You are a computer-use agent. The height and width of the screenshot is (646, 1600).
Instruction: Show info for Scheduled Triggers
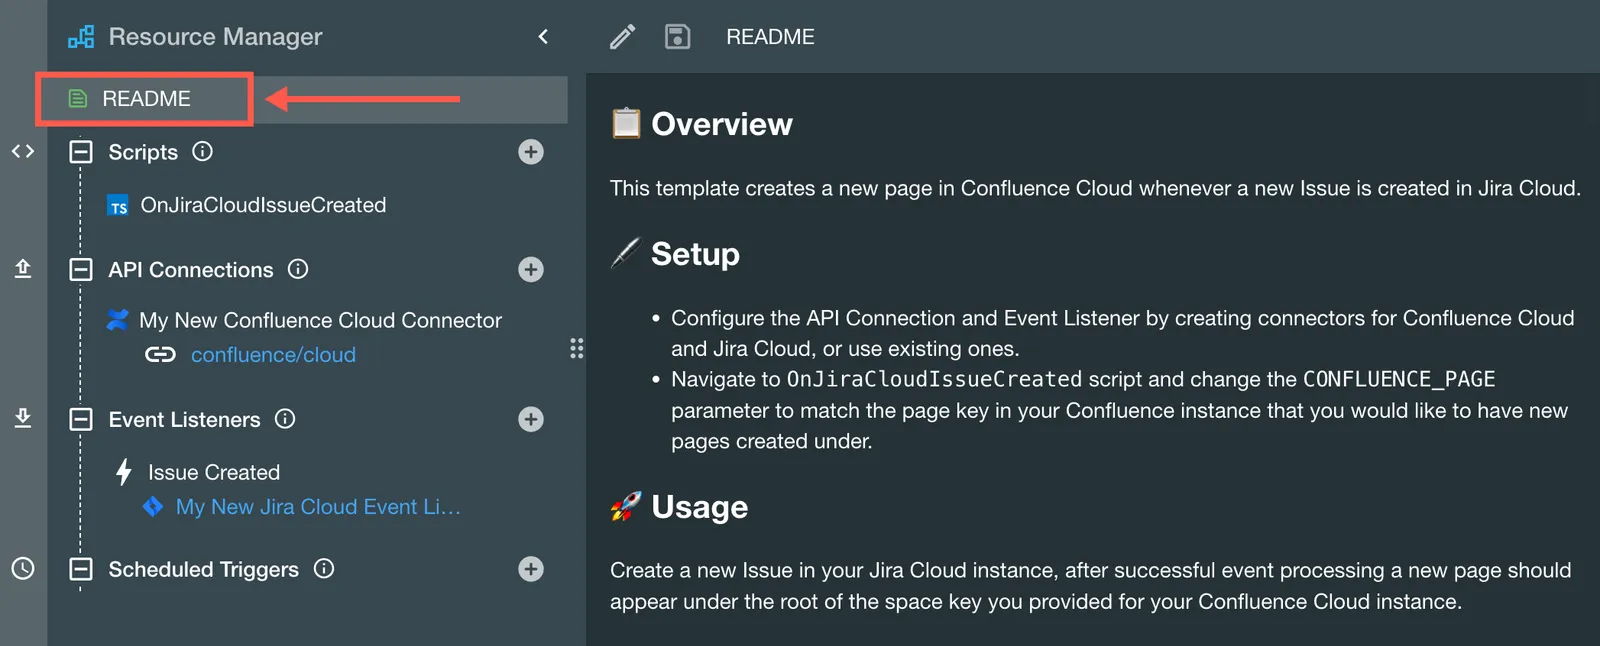[x=324, y=569]
